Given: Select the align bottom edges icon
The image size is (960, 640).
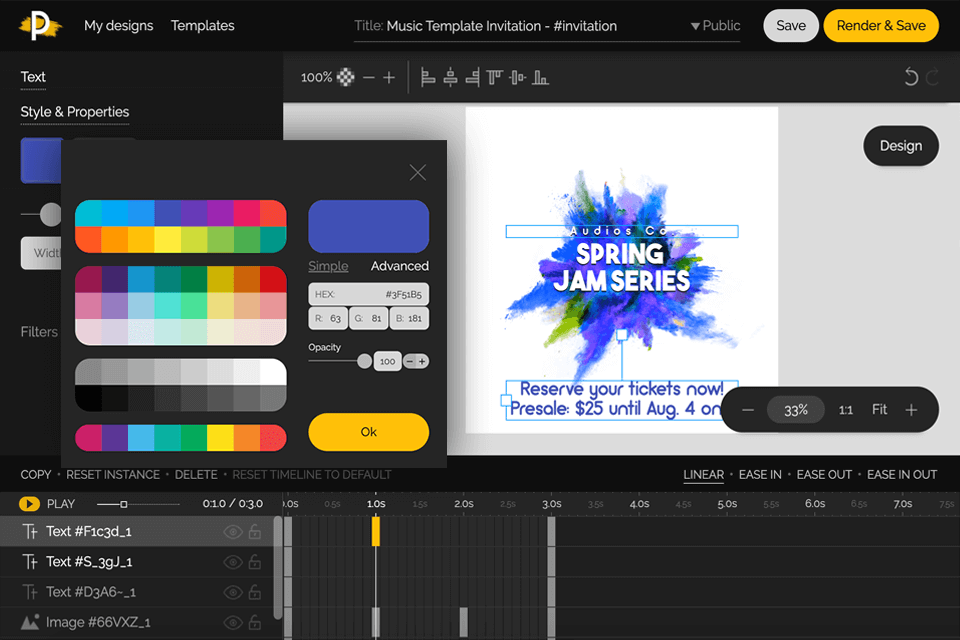Looking at the screenshot, I should 540,75.
